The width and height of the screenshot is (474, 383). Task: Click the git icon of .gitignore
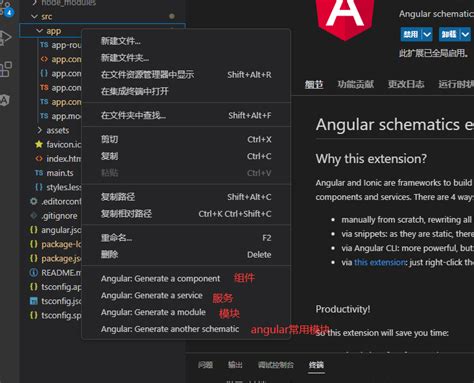[34, 216]
